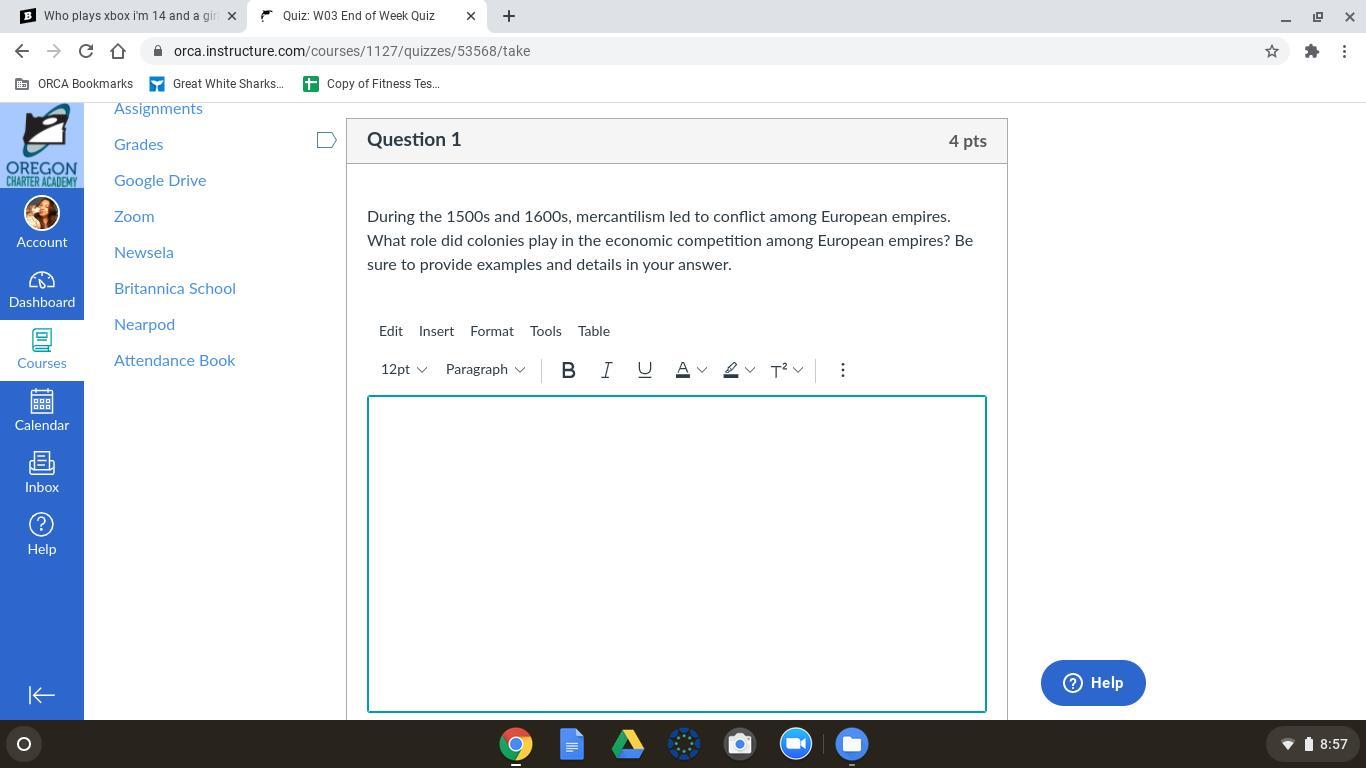Screen dimensions: 1366x768
Task: Click the floating Help button
Action: 1093,683
